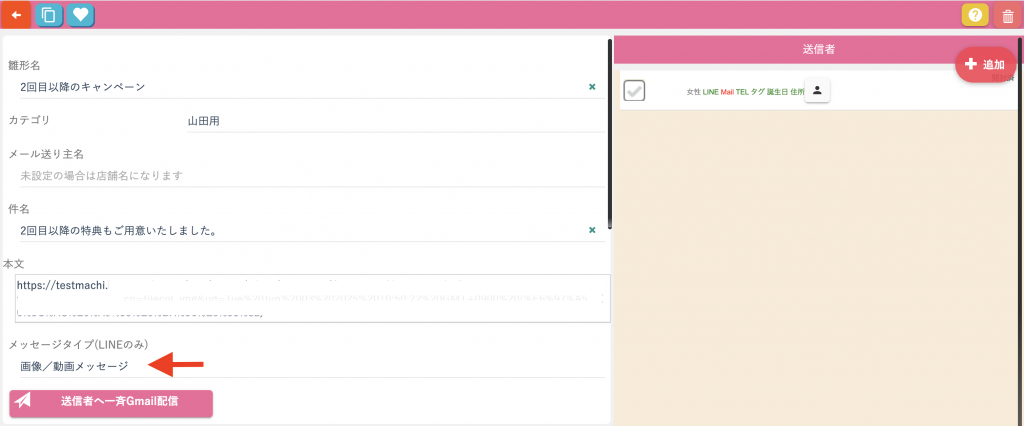This screenshot has height=426, width=1024.
Task: Click the 送信者 panel header
Action: pos(818,48)
